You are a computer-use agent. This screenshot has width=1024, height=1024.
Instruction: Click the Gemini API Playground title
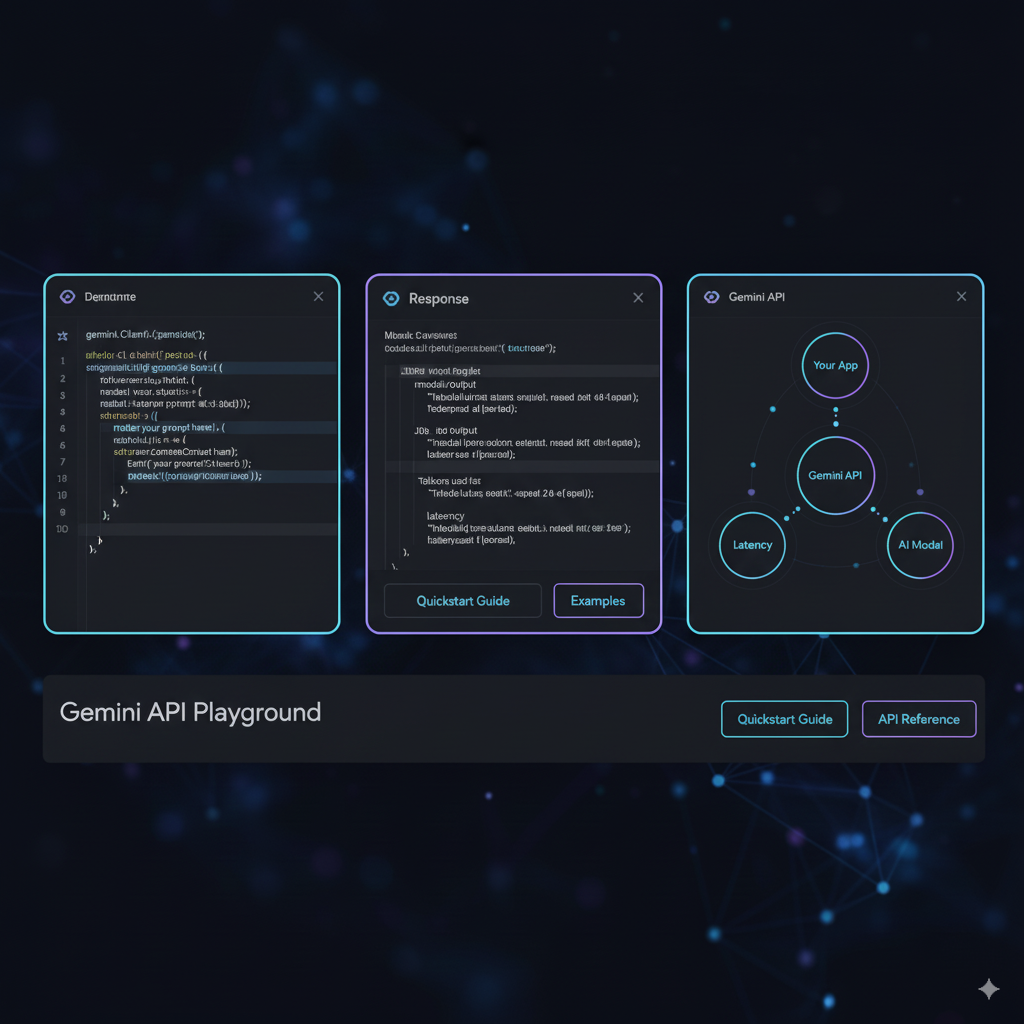tap(190, 712)
